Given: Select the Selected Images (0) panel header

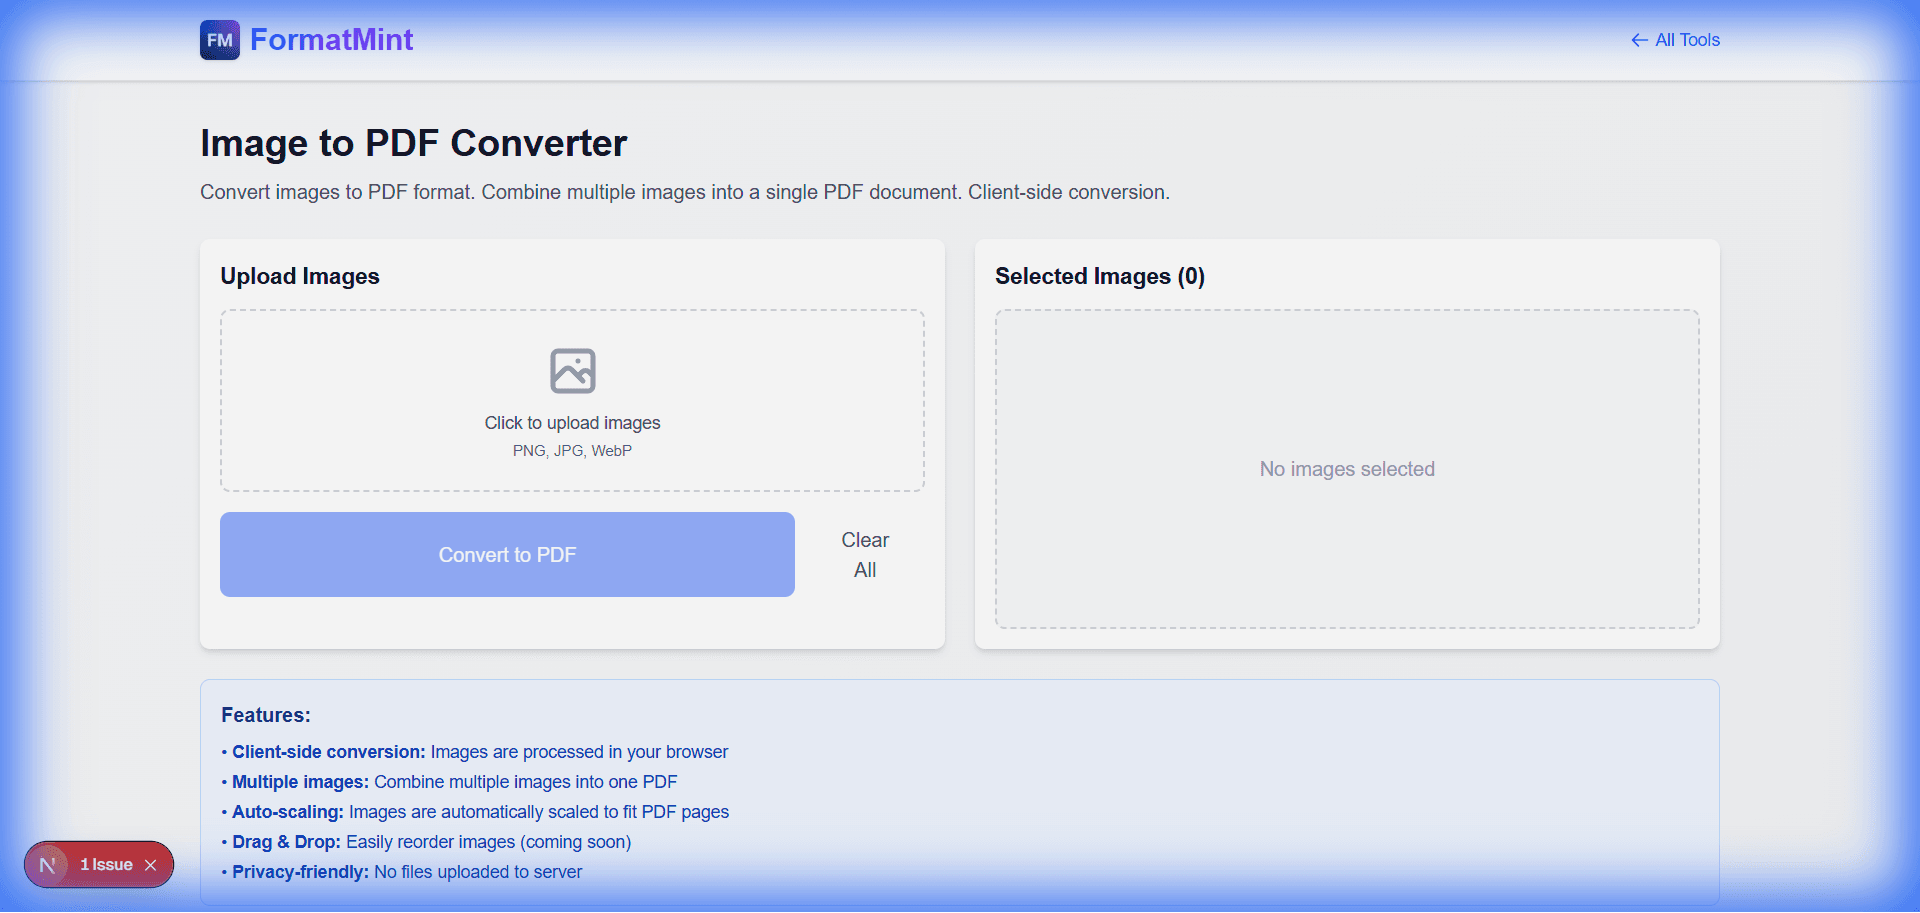Looking at the screenshot, I should tap(1100, 276).
